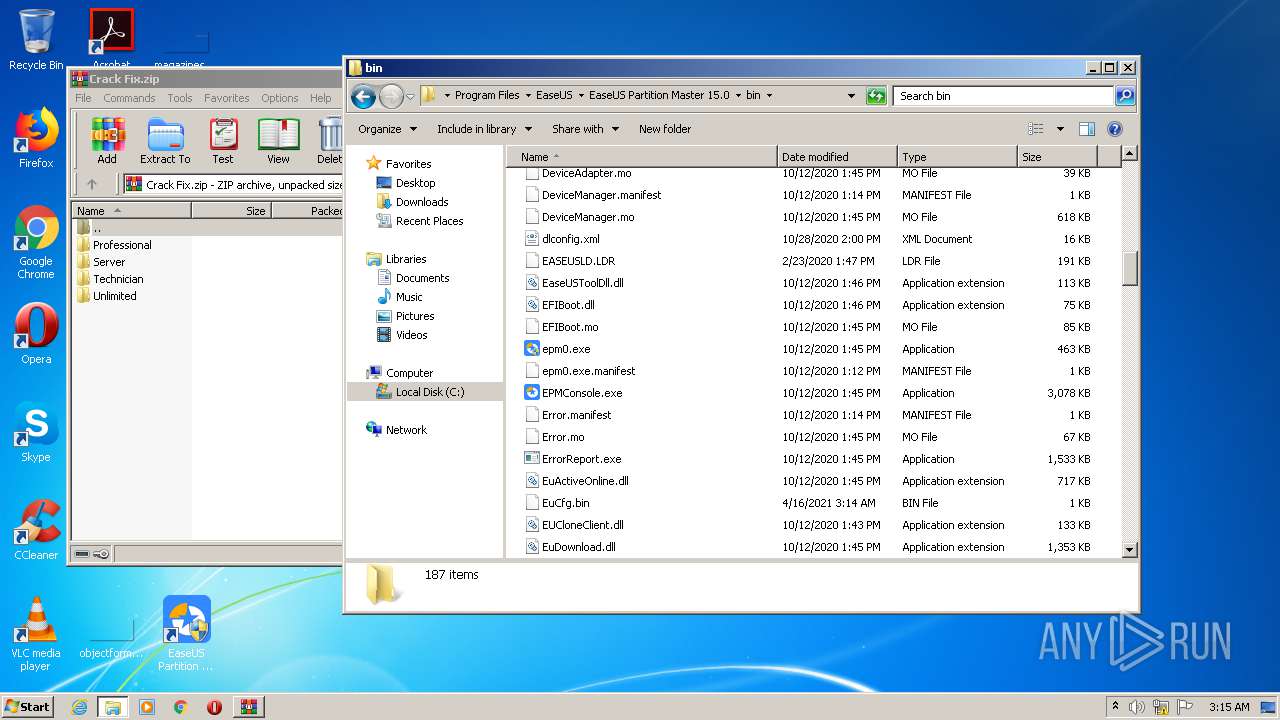Change view with the Explorer views icon

pos(1036,129)
